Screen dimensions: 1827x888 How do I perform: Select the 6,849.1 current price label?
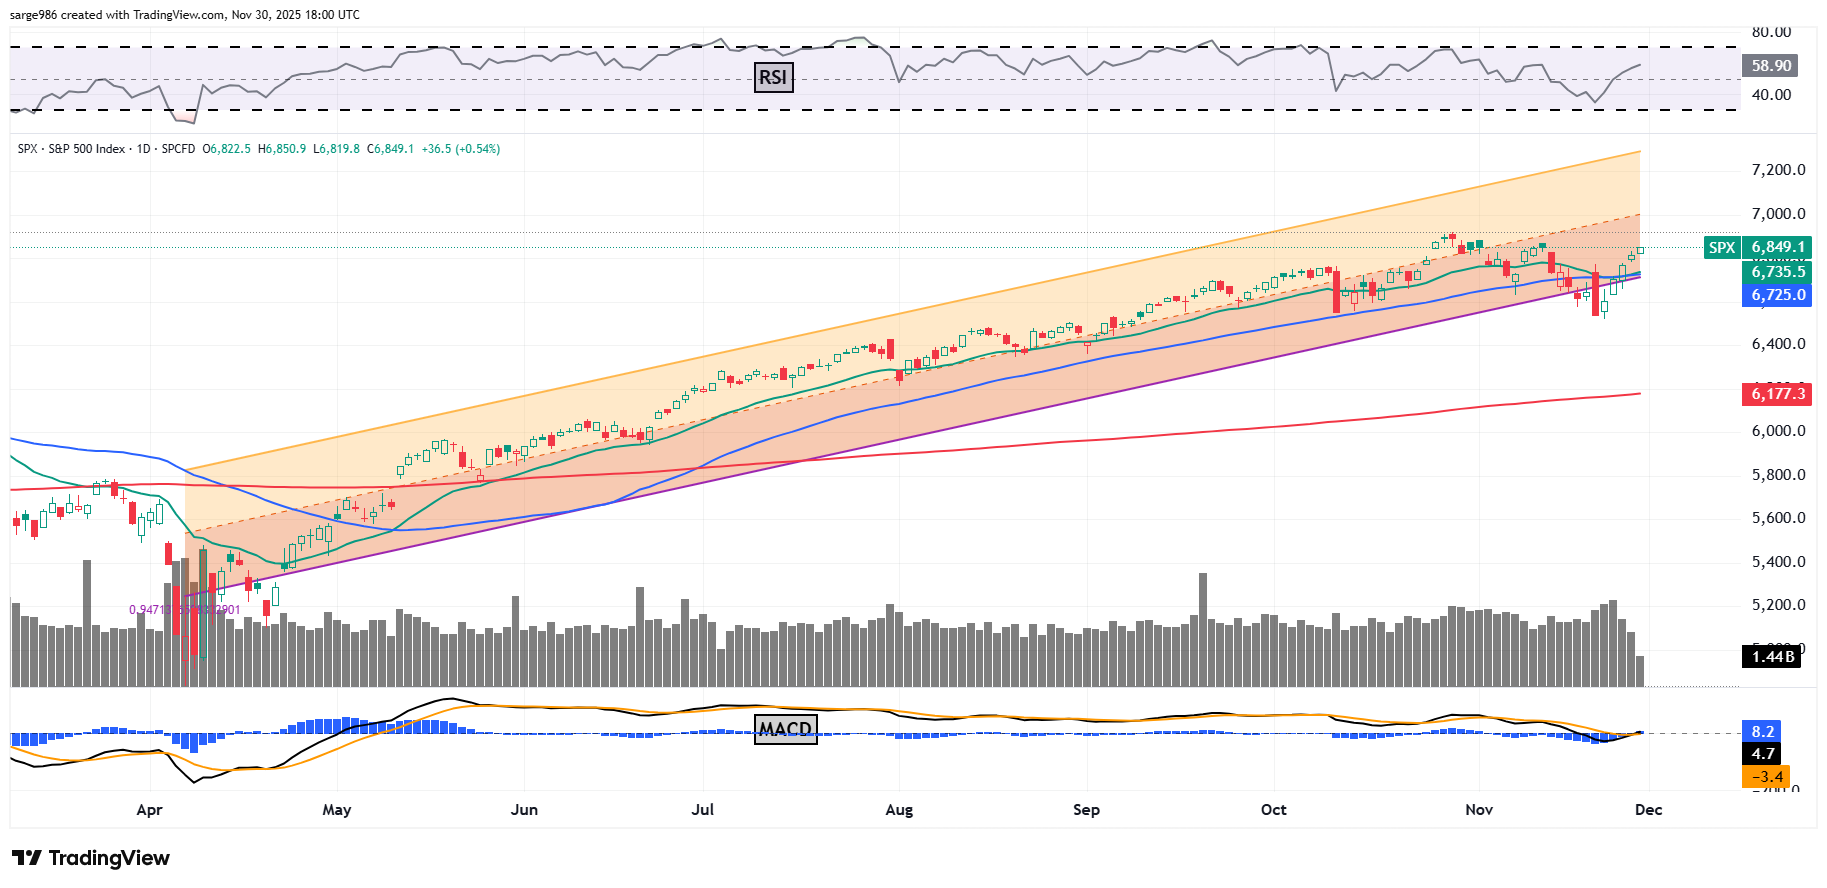point(1777,247)
